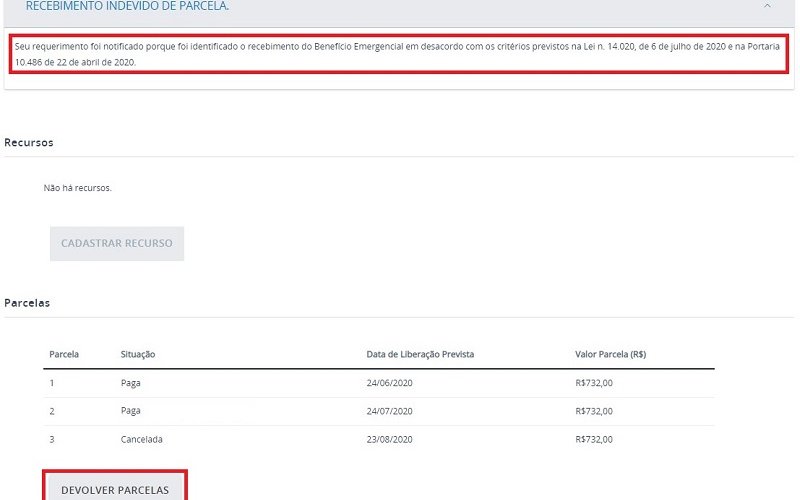Click R$732,00 value in the second parcela row
Image resolution: width=800 pixels, height=500 pixels.
point(594,411)
